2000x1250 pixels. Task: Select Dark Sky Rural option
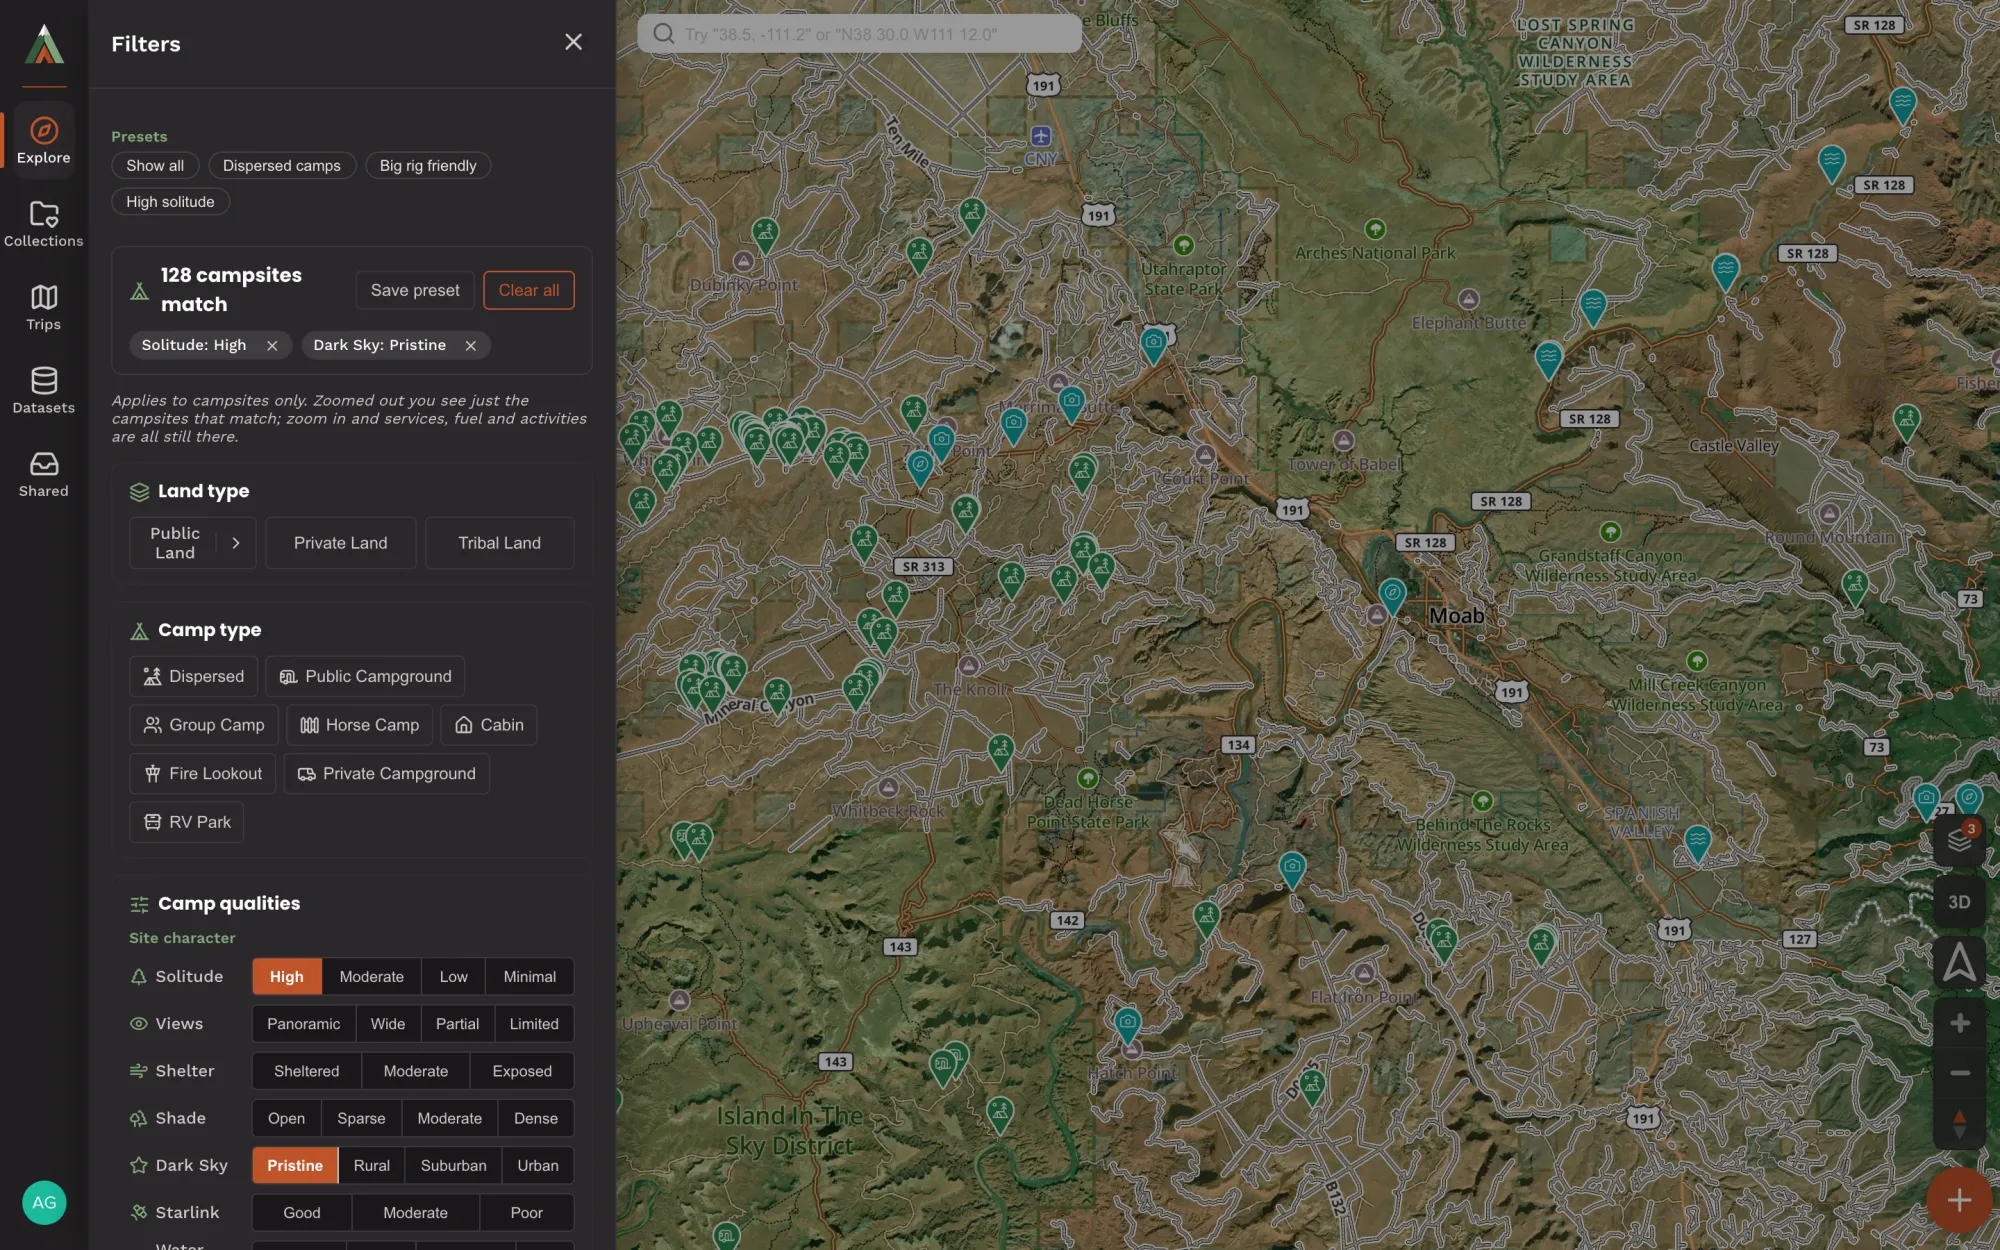pos(372,1165)
